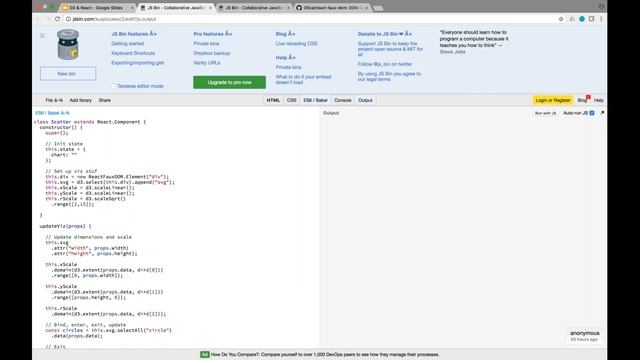The image size is (640, 360).
Task: Switch to the third browser tab, a JS Bin tab
Action: point(253,8)
